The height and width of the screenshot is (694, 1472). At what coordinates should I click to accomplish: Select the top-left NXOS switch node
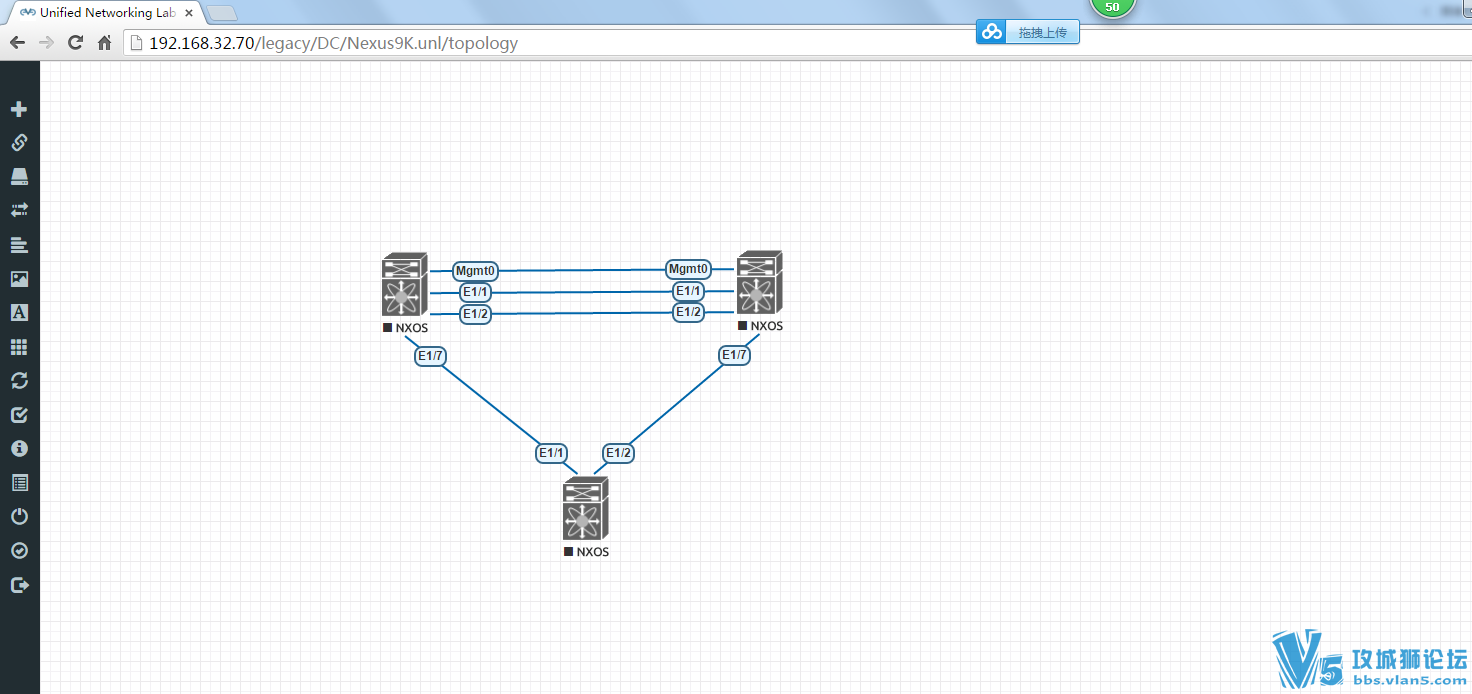pyautogui.click(x=404, y=286)
